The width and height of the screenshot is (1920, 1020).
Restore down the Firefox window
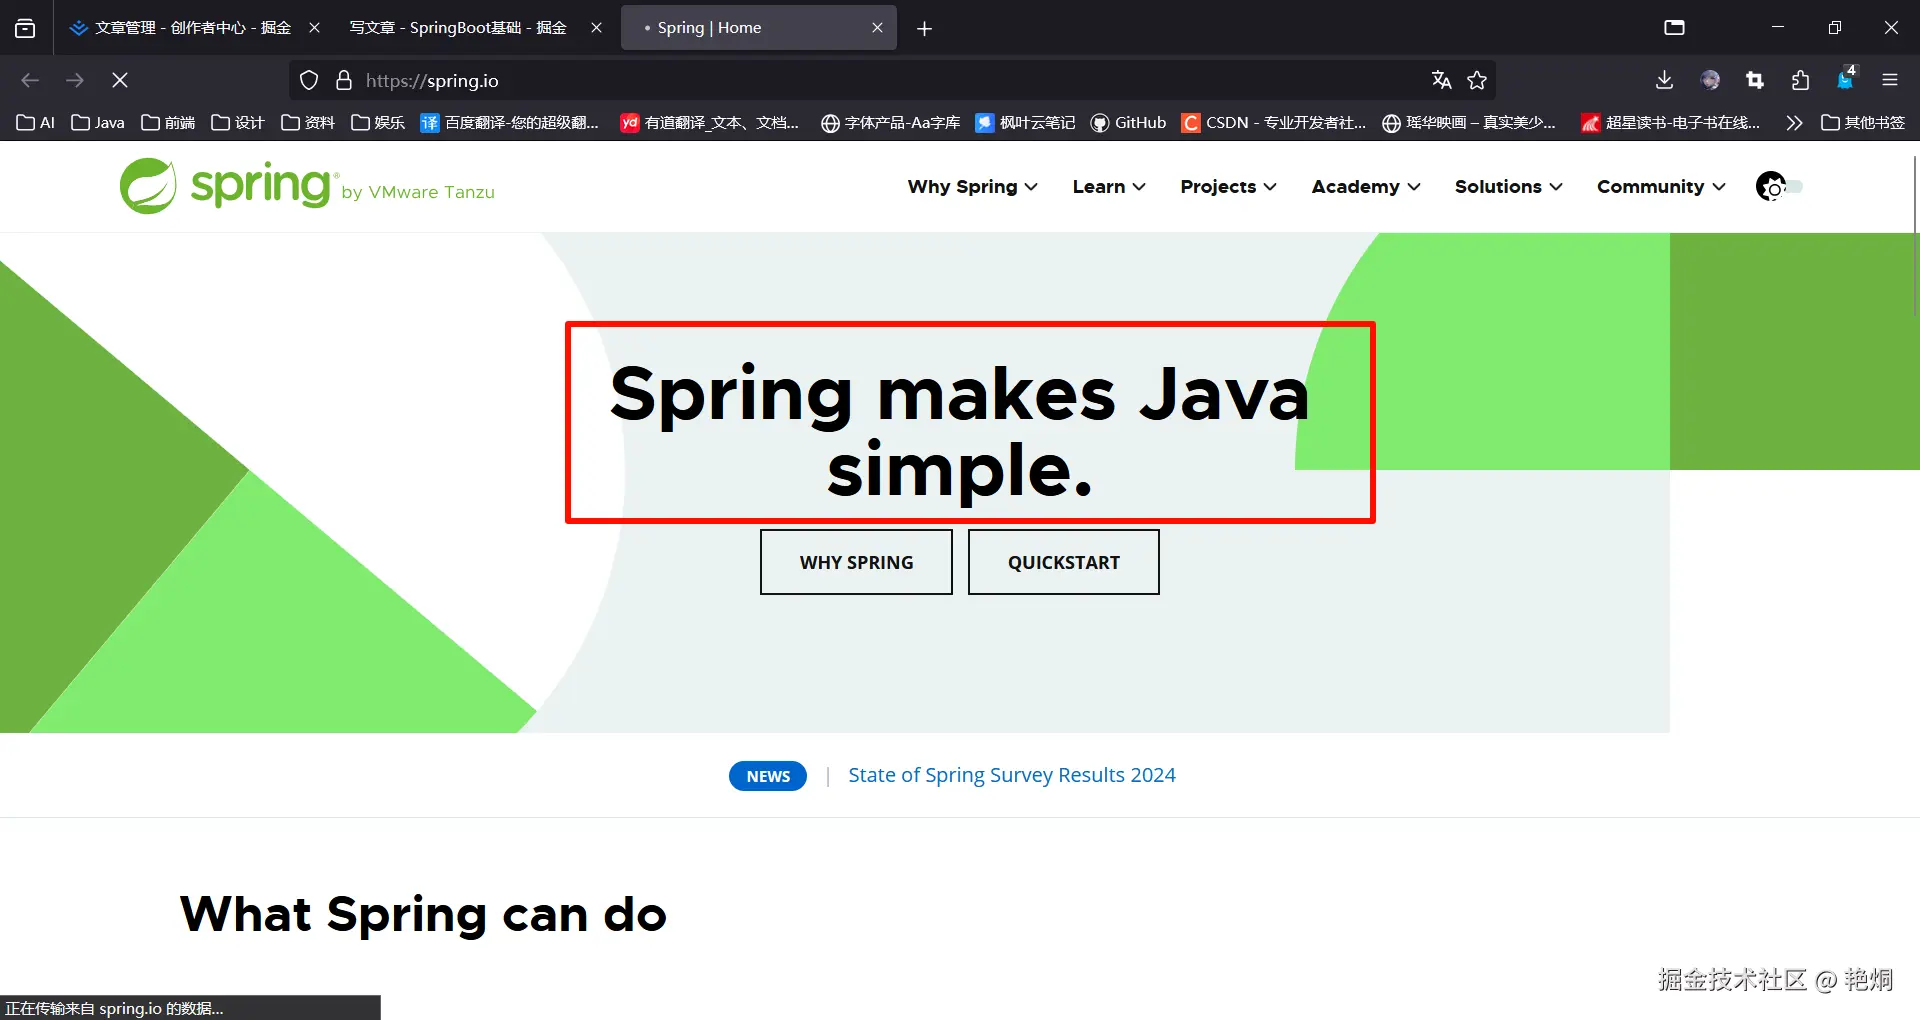[1834, 28]
